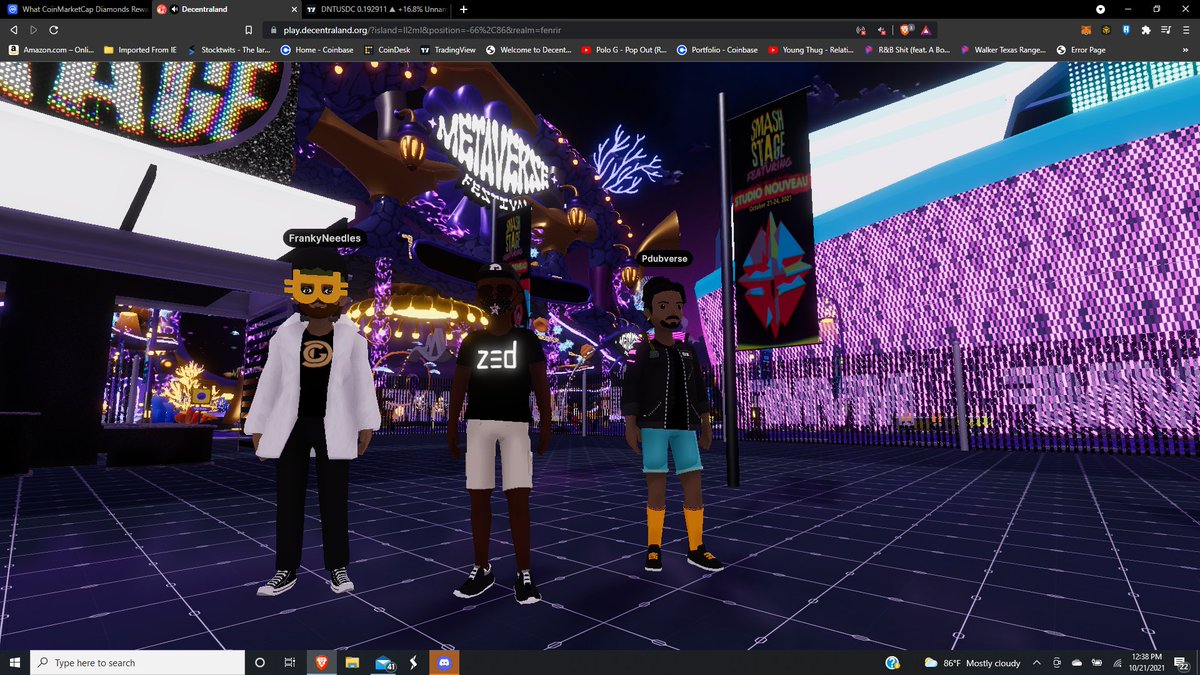Open the Imported From IE bookmarks folder
Image resolution: width=1200 pixels, height=675 pixels.
point(139,49)
